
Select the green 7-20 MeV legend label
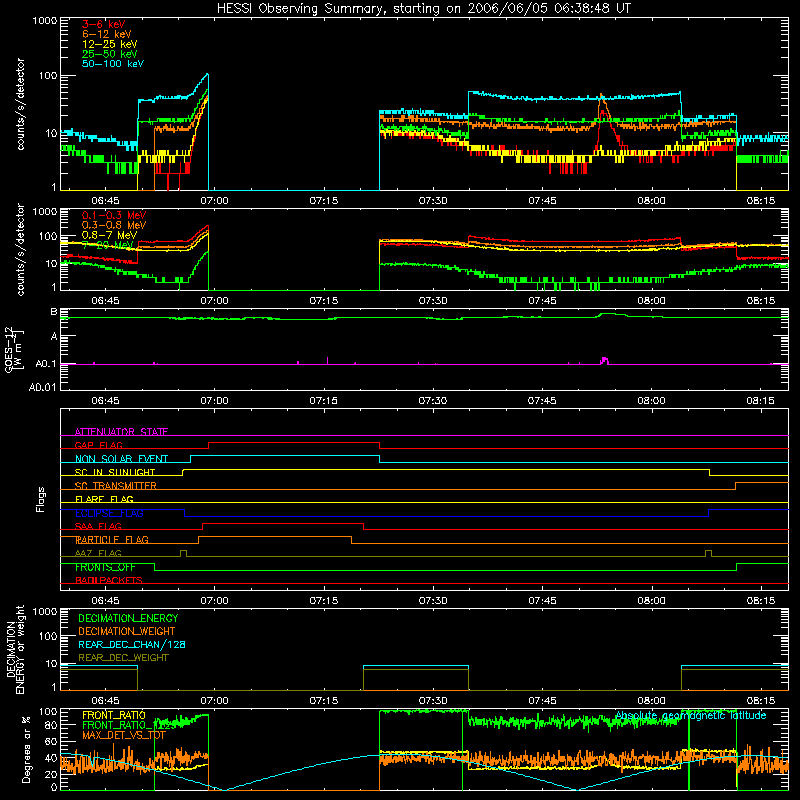[106, 245]
